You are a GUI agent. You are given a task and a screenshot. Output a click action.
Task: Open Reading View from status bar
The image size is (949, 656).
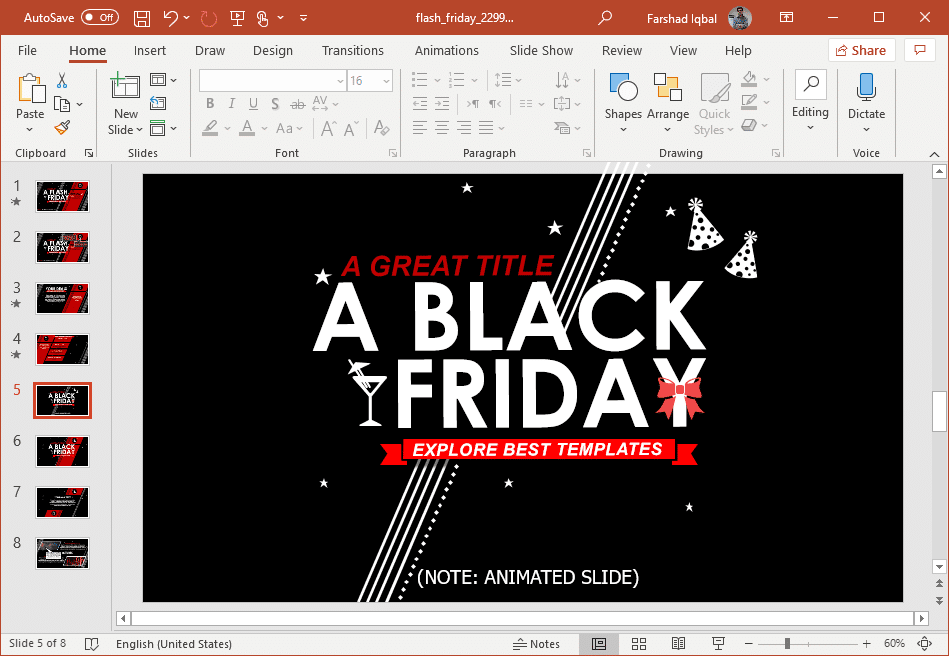(x=678, y=644)
